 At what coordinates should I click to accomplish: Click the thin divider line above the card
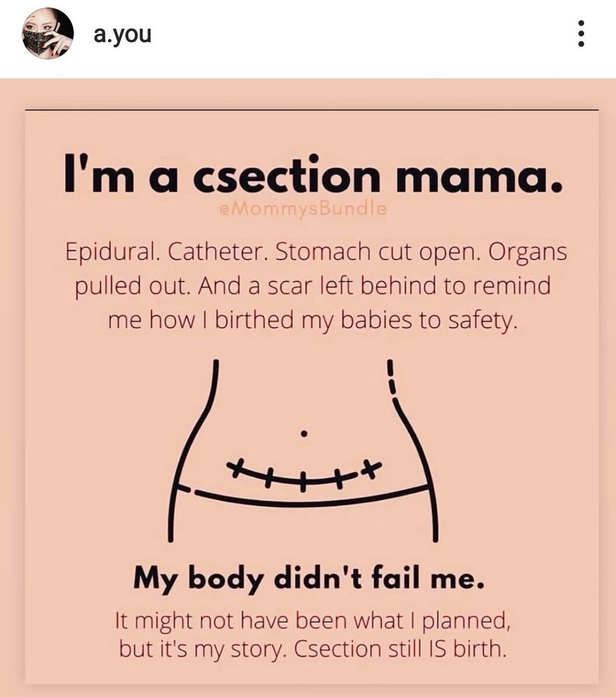308,109
